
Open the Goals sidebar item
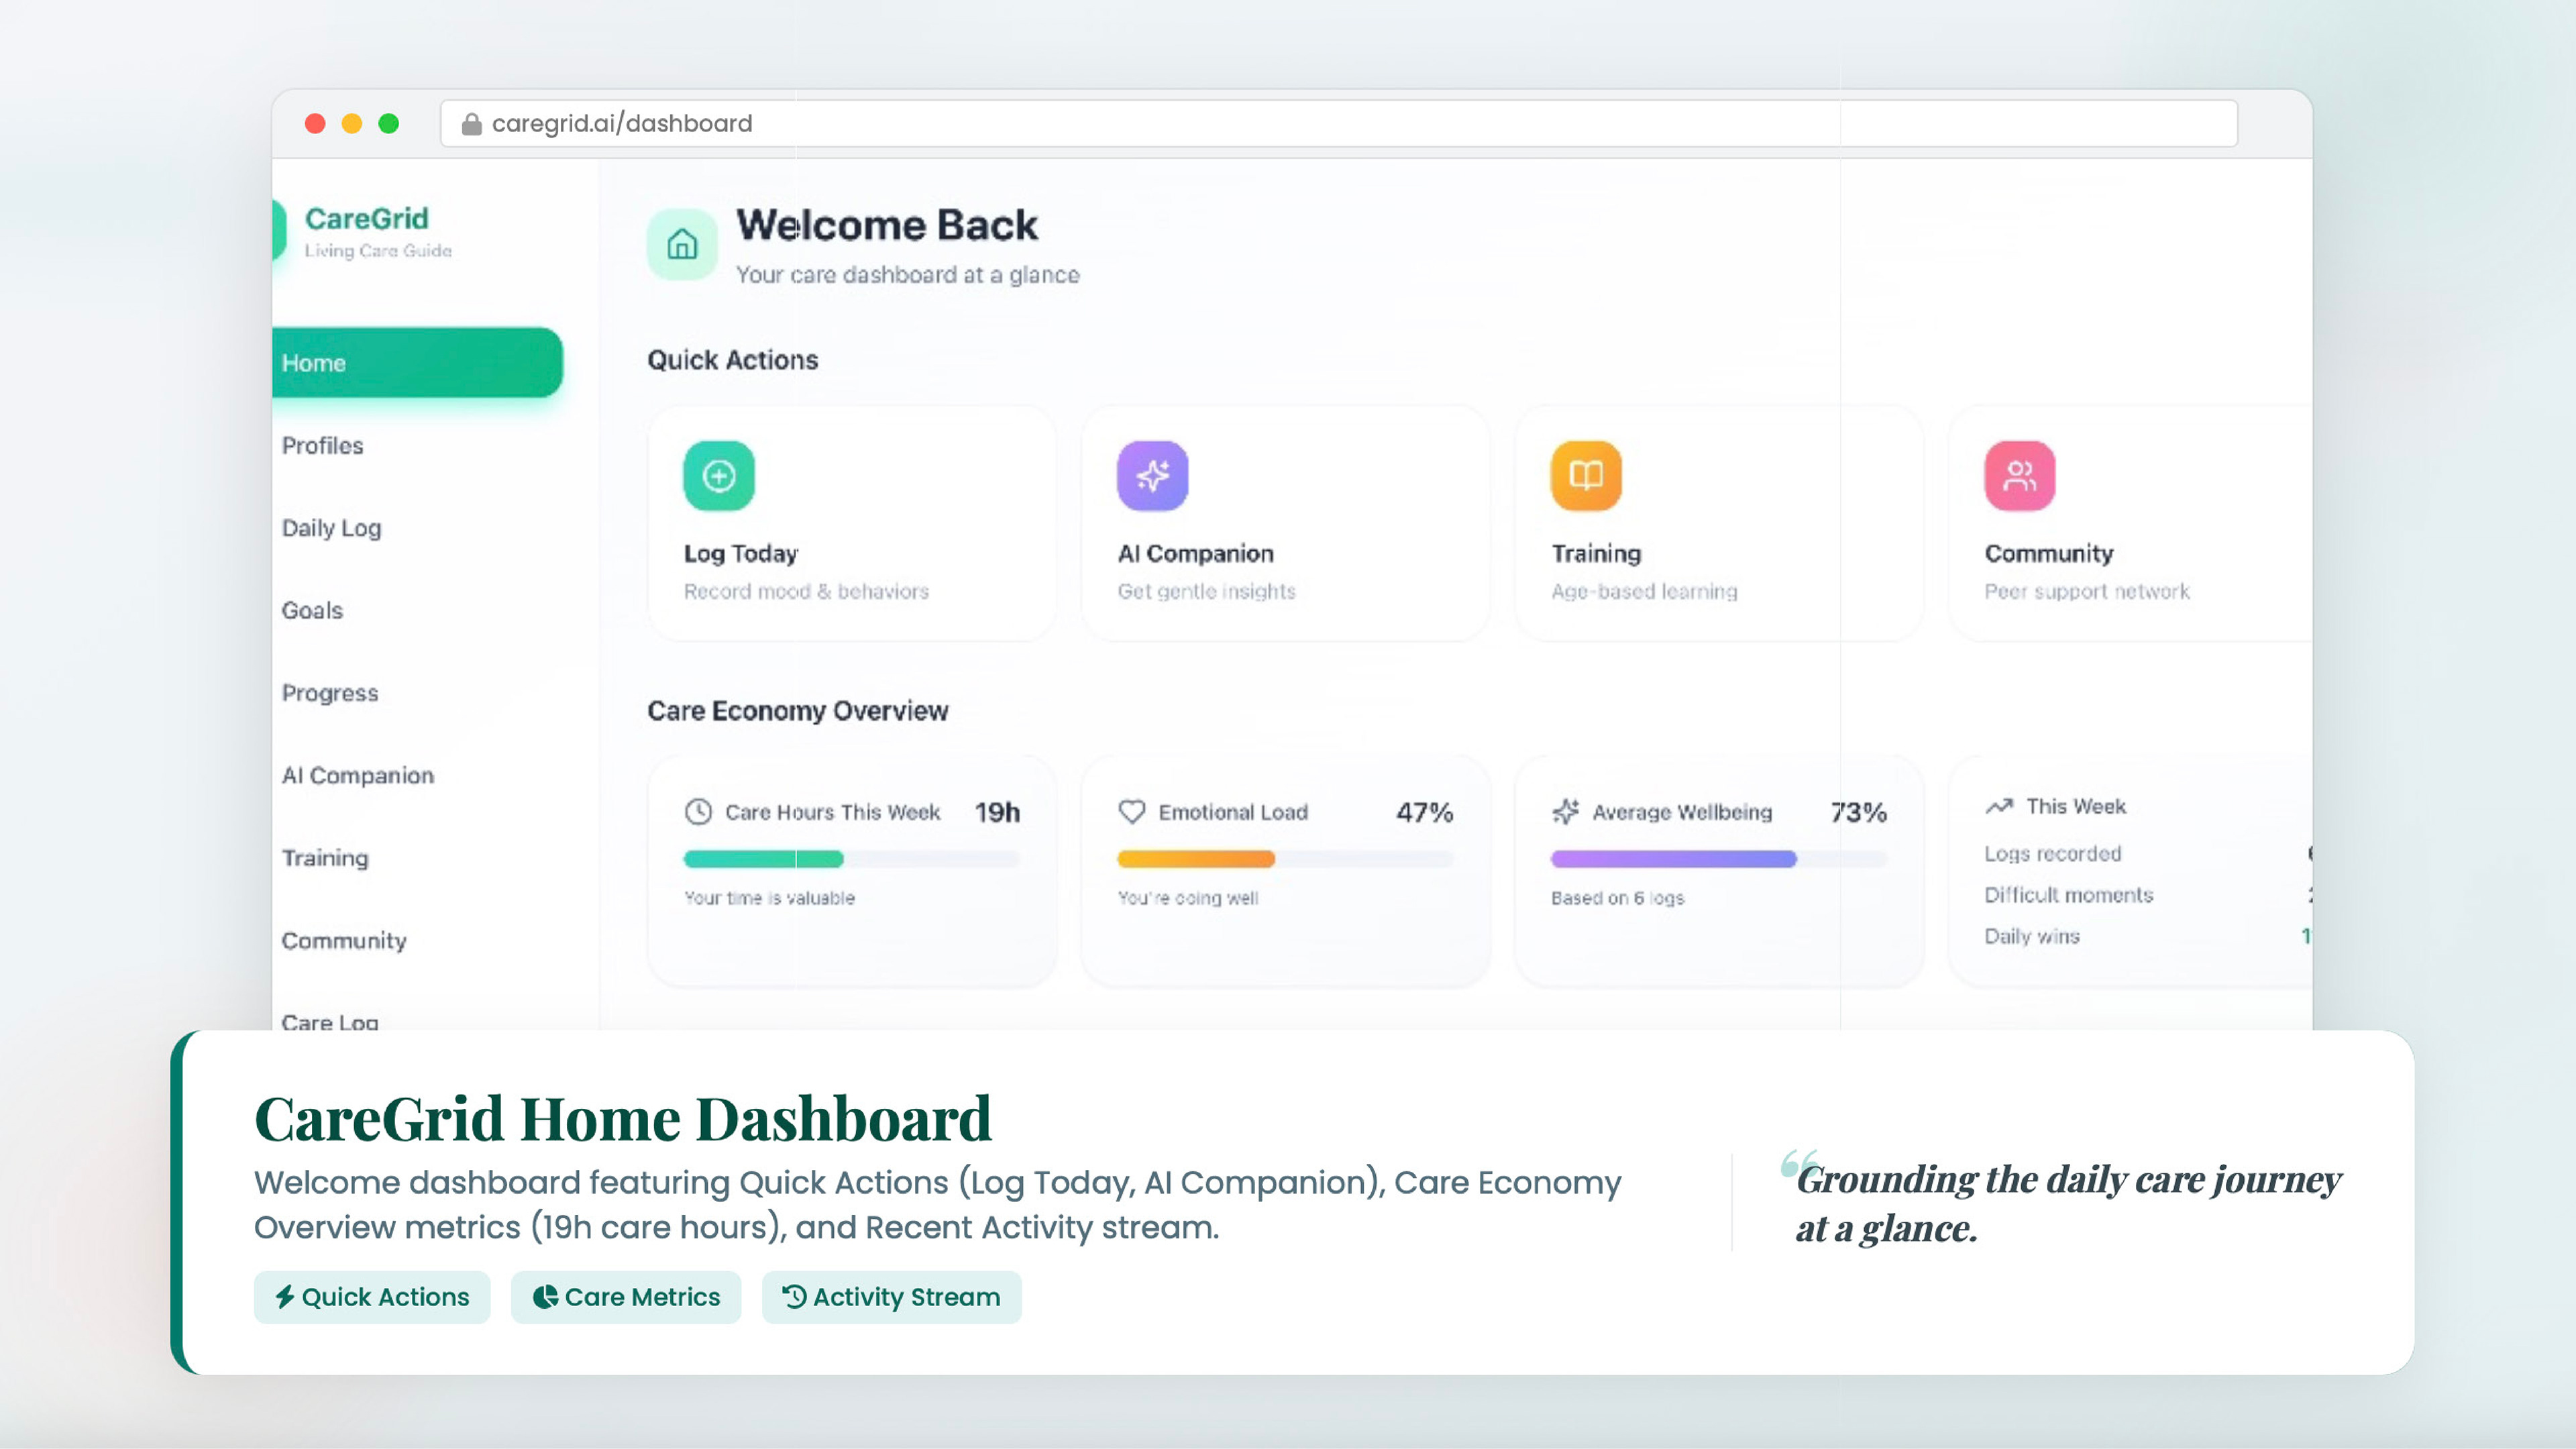[312, 610]
